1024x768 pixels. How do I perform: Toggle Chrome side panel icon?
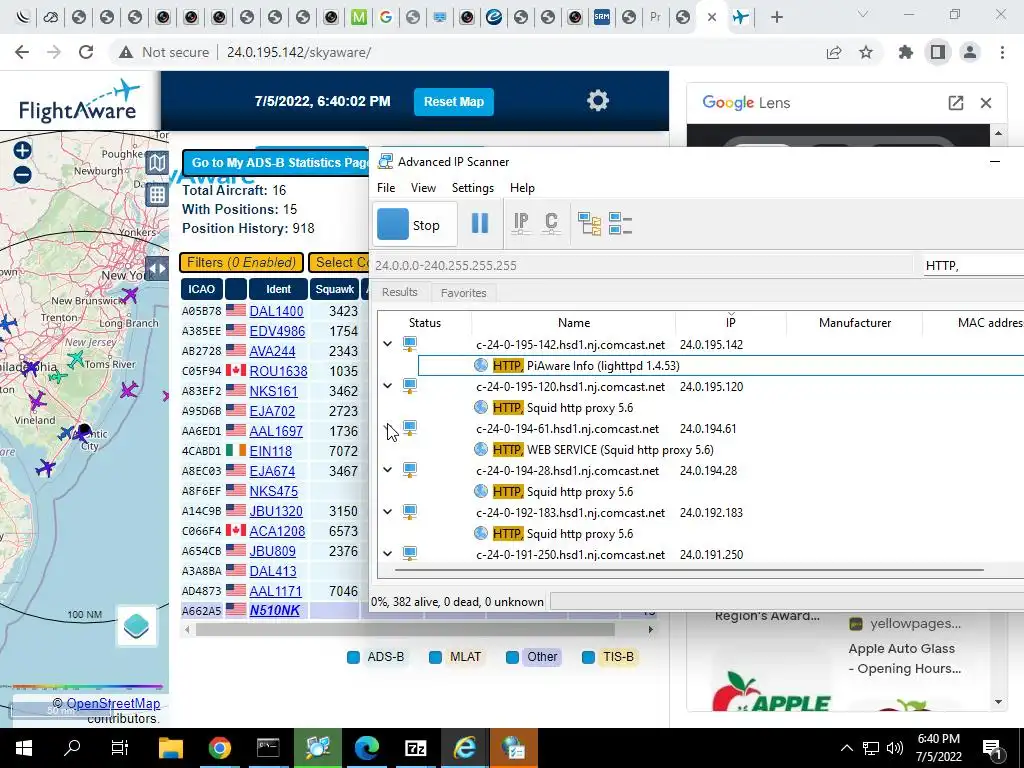[938, 52]
